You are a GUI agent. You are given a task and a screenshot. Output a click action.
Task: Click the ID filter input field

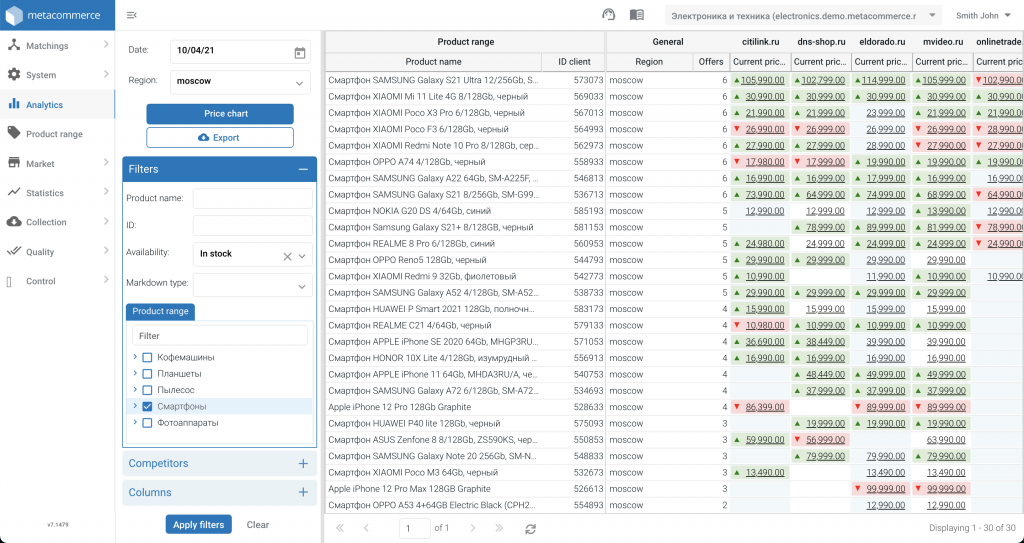[253, 225]
